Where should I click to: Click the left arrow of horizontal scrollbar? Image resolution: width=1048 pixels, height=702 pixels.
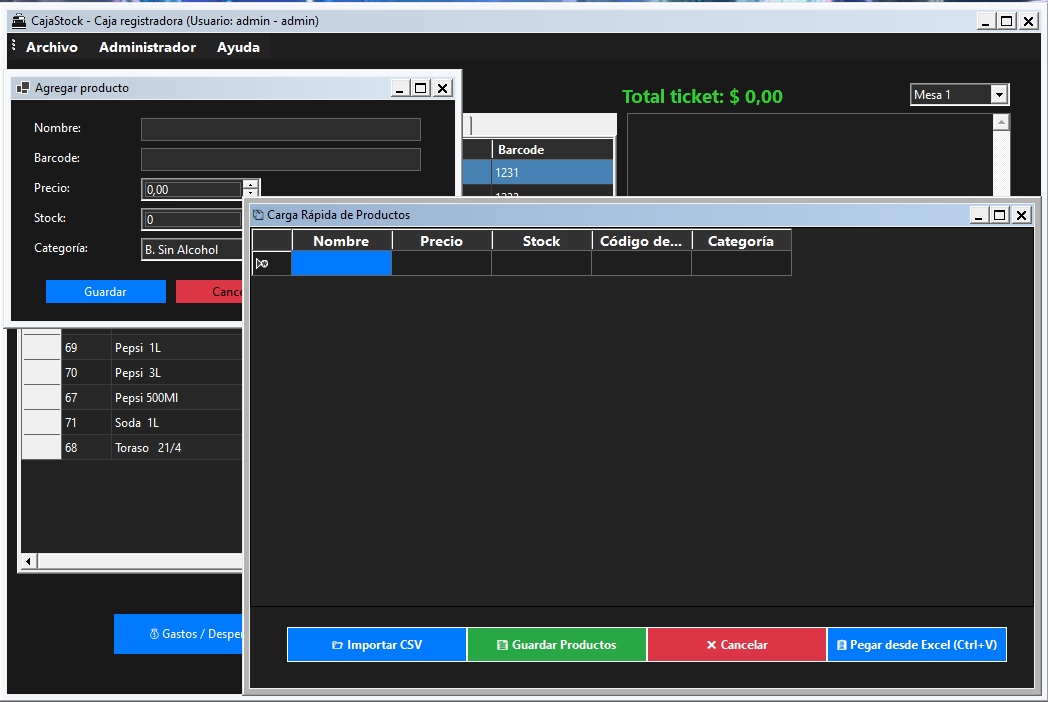point(28,562)
